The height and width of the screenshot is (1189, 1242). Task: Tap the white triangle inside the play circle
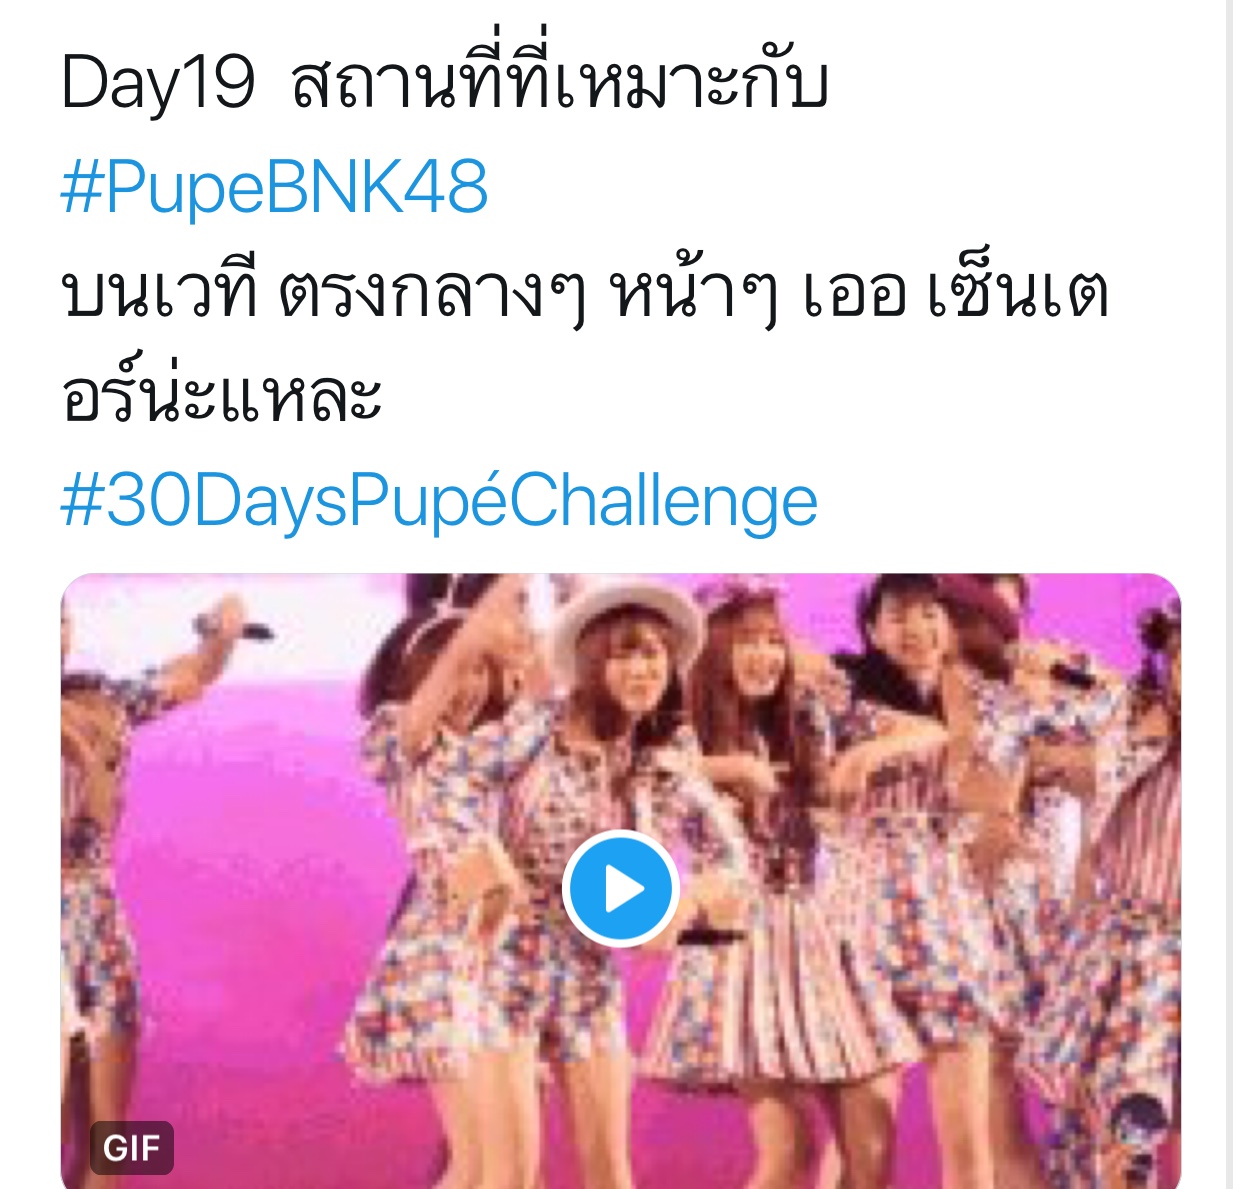pos(625,888)
